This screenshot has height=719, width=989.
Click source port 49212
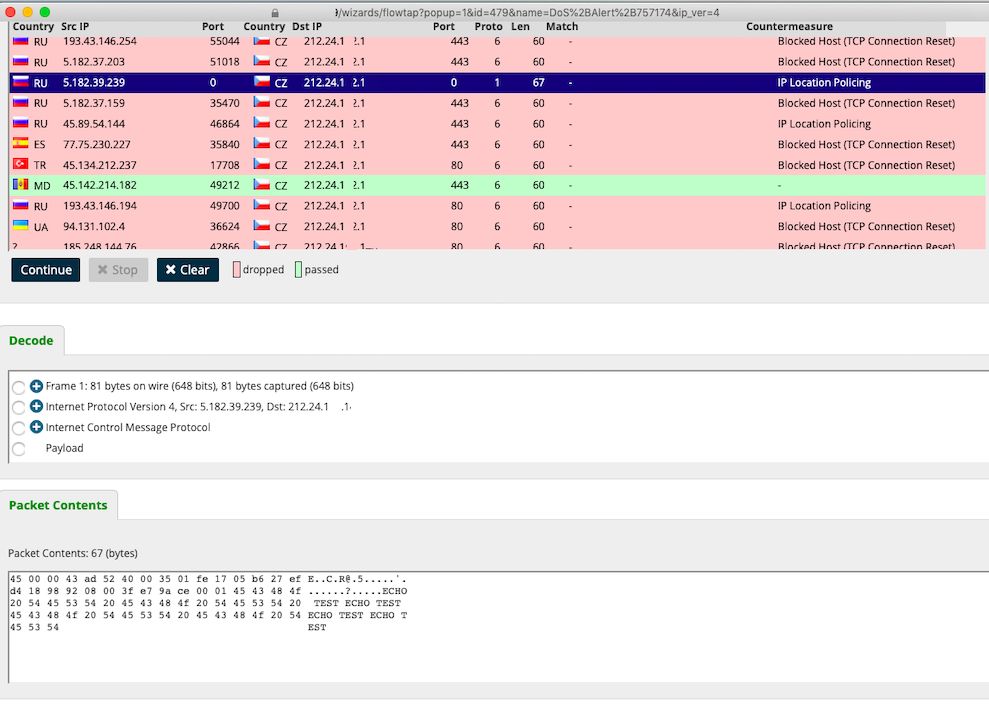(225, 185)
